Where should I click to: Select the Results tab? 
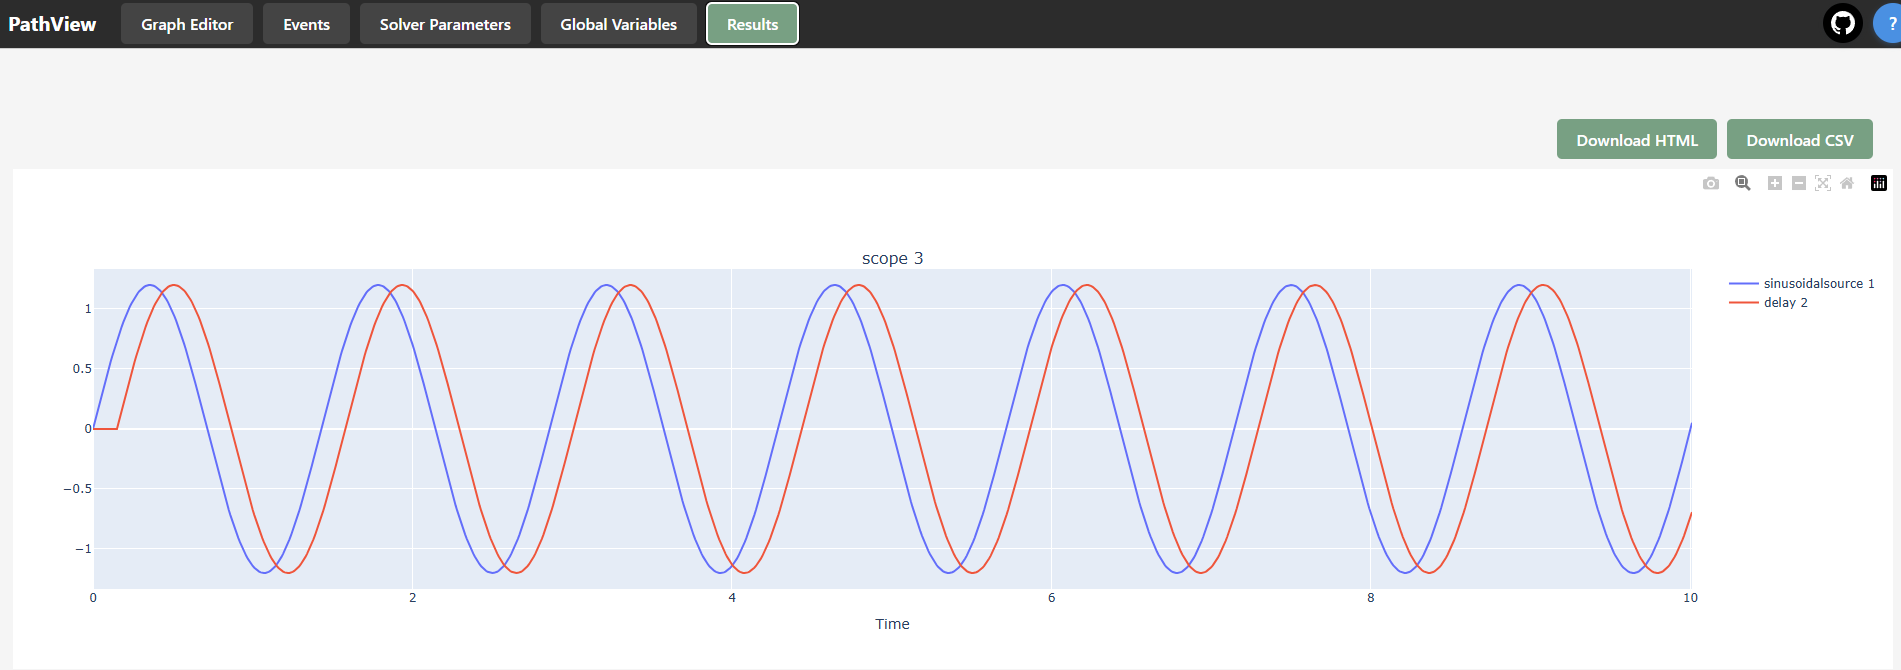tap(752, 24)
